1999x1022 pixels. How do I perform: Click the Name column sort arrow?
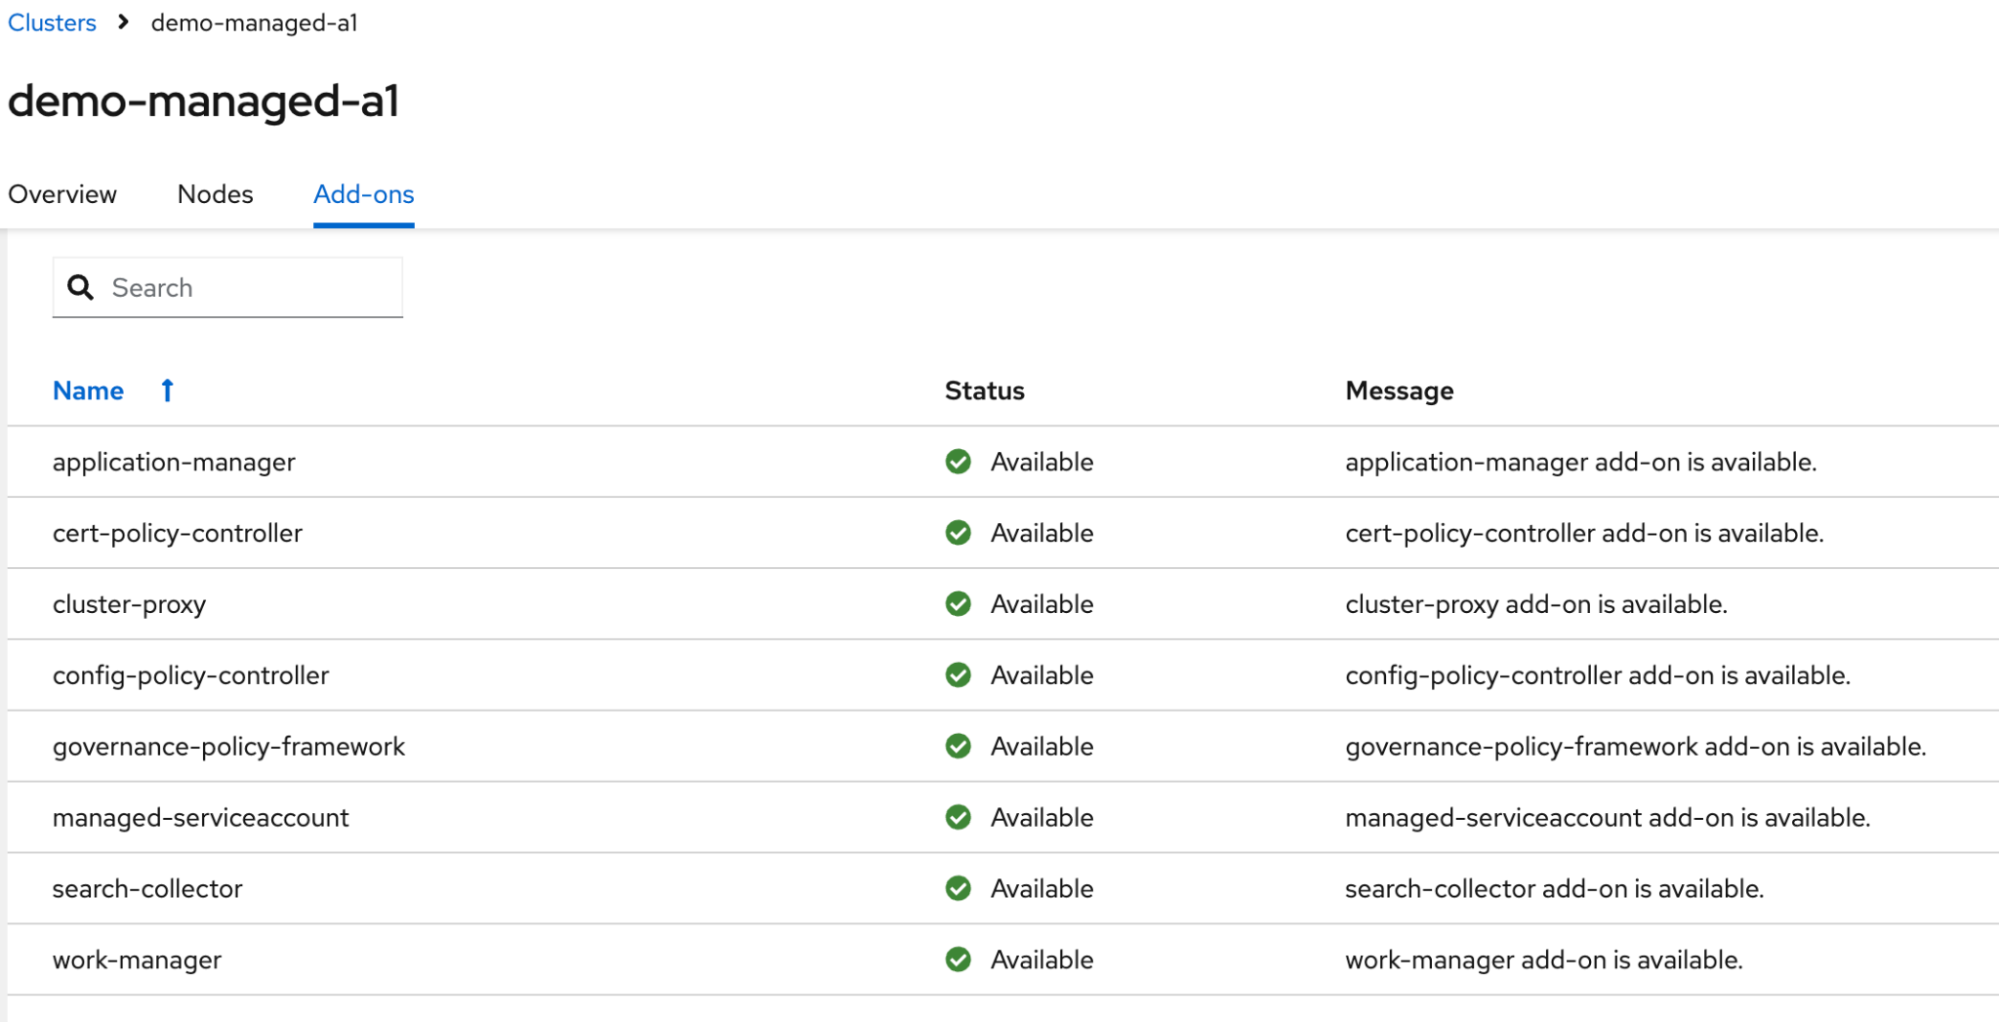pos(167,391)
